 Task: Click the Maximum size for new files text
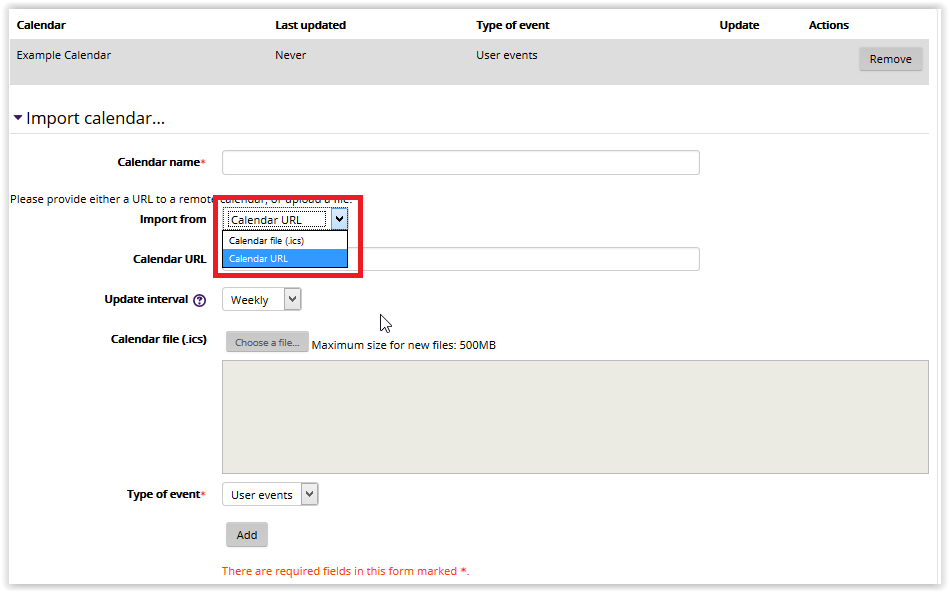(404, 345)
